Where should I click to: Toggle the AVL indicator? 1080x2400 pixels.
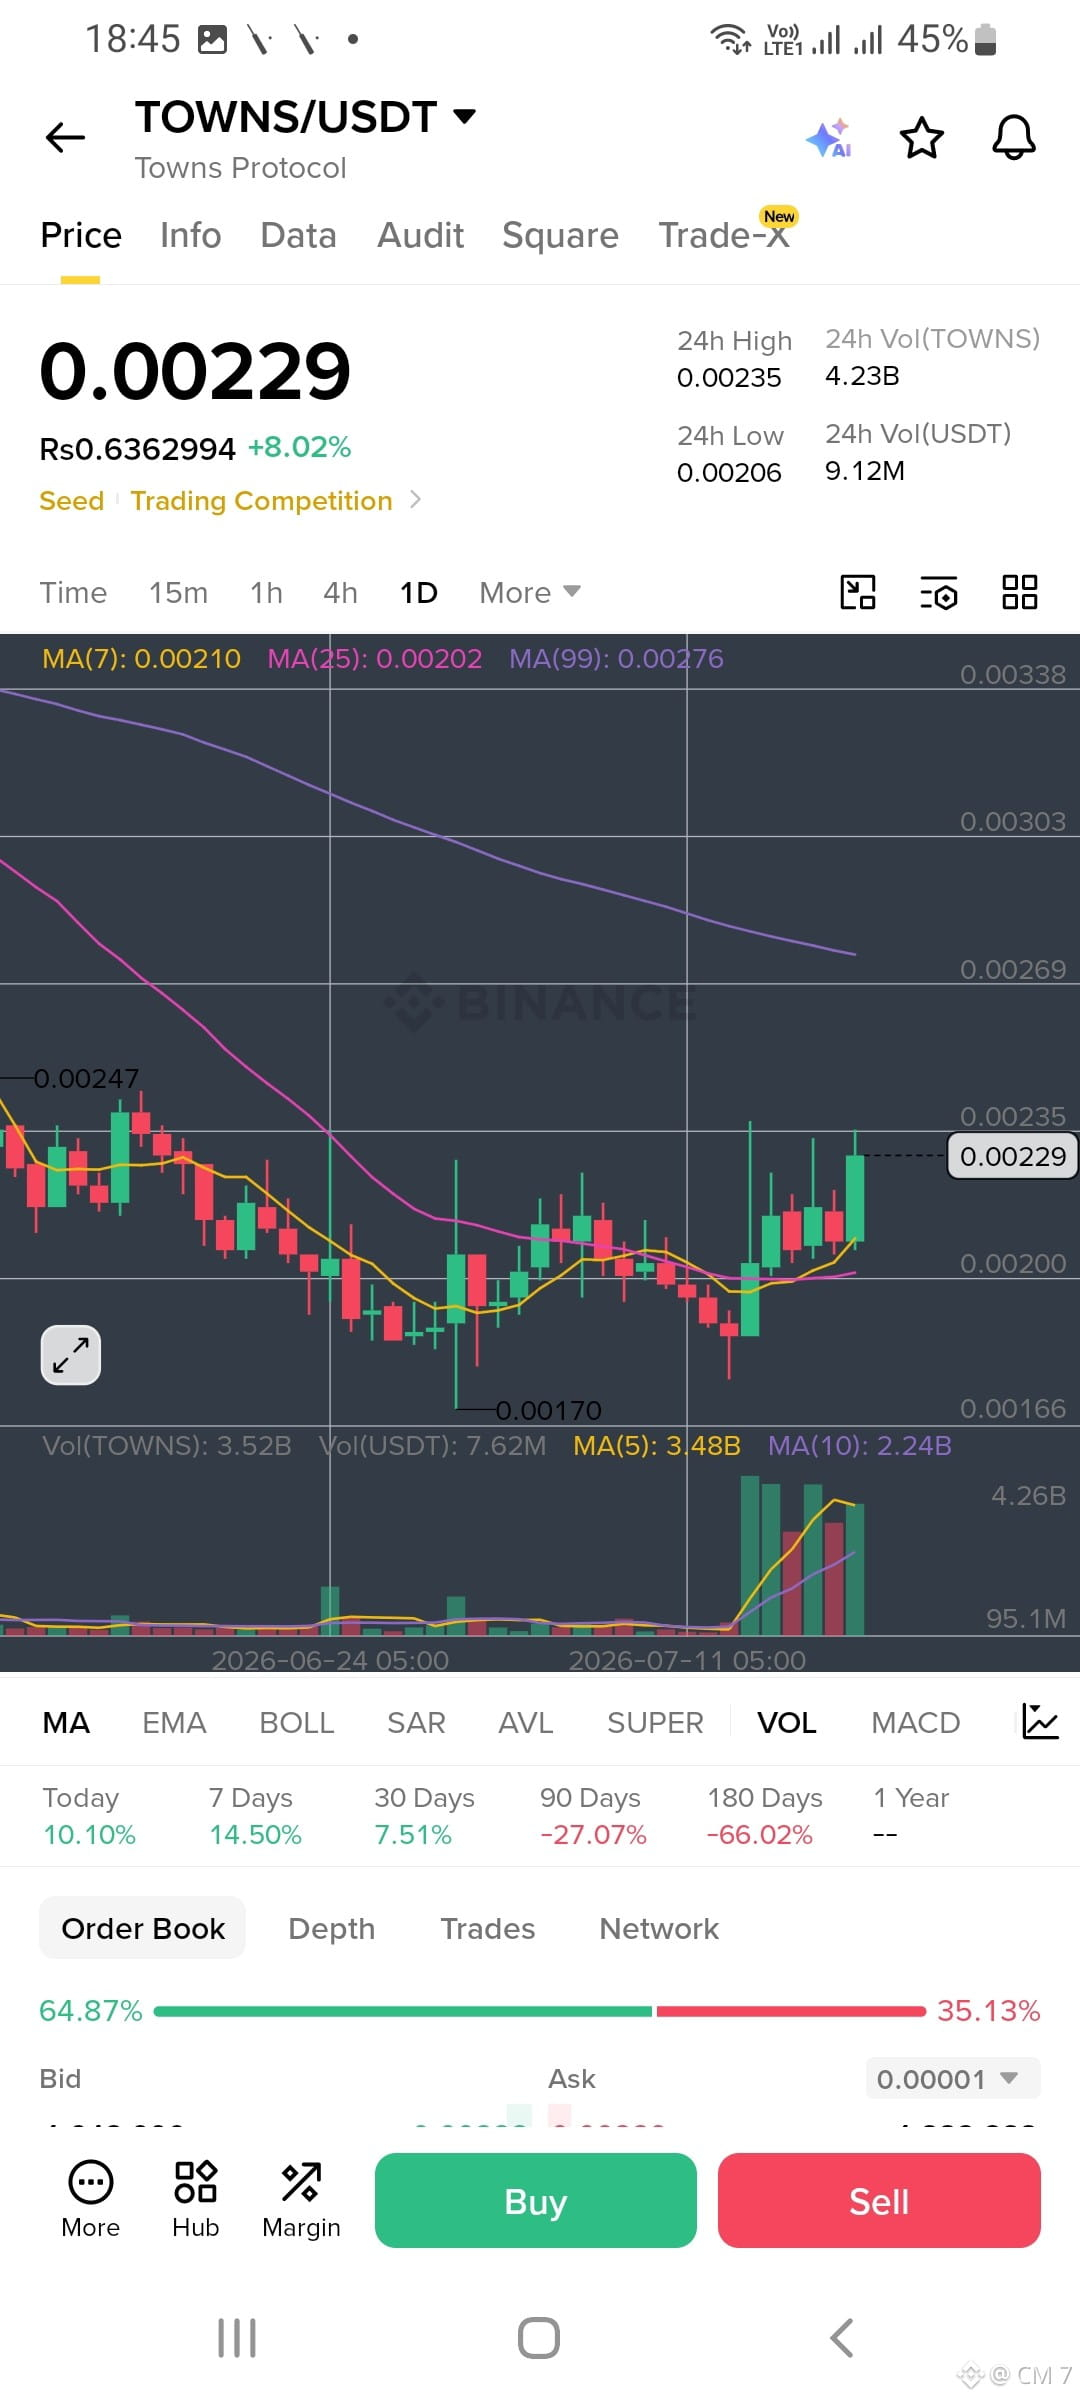pyautogui.click(x=525, y=1722)
